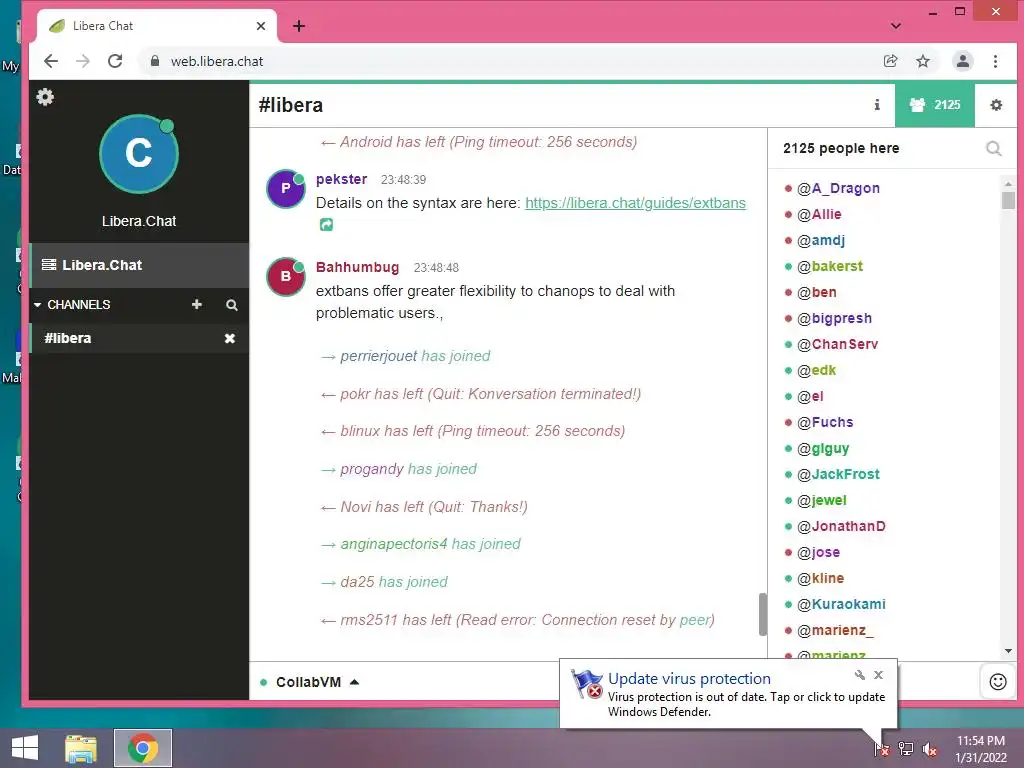Click the muted volume tray icon
The height and width of the screenshot is (768, 1024).
point(930,749)
